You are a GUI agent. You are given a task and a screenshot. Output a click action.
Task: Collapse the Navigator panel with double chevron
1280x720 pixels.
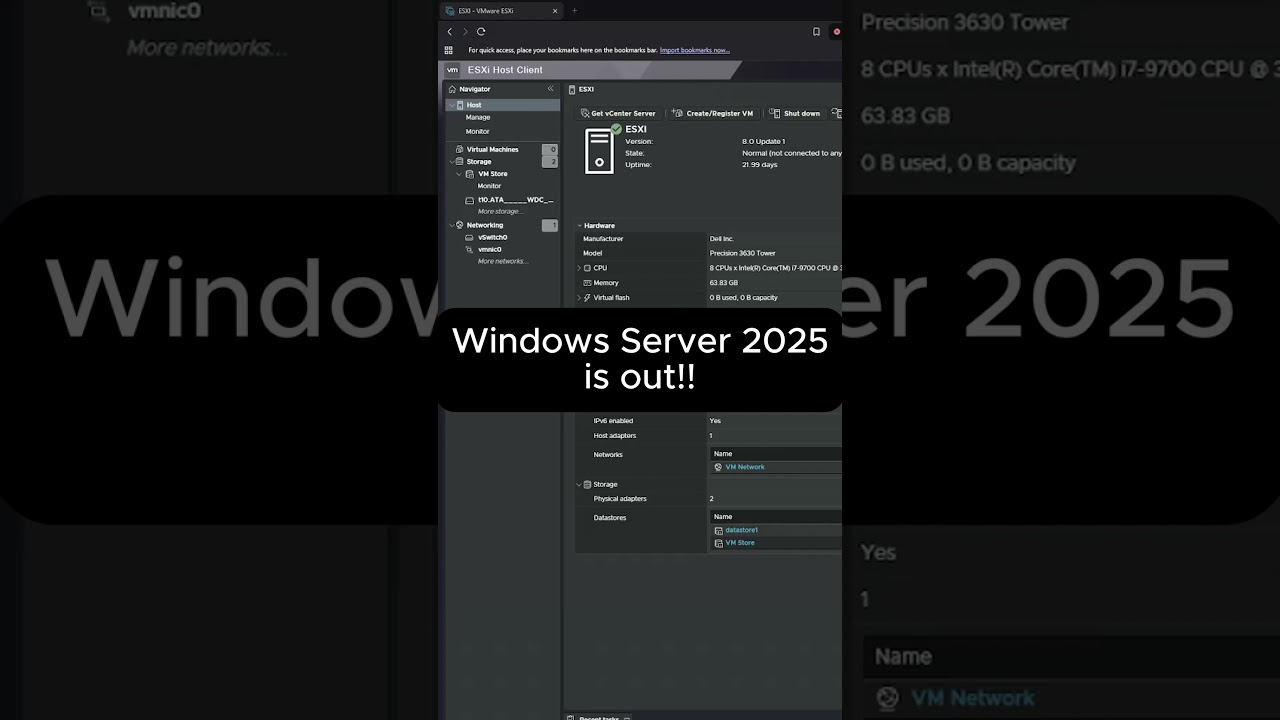(x=550, y=89)
